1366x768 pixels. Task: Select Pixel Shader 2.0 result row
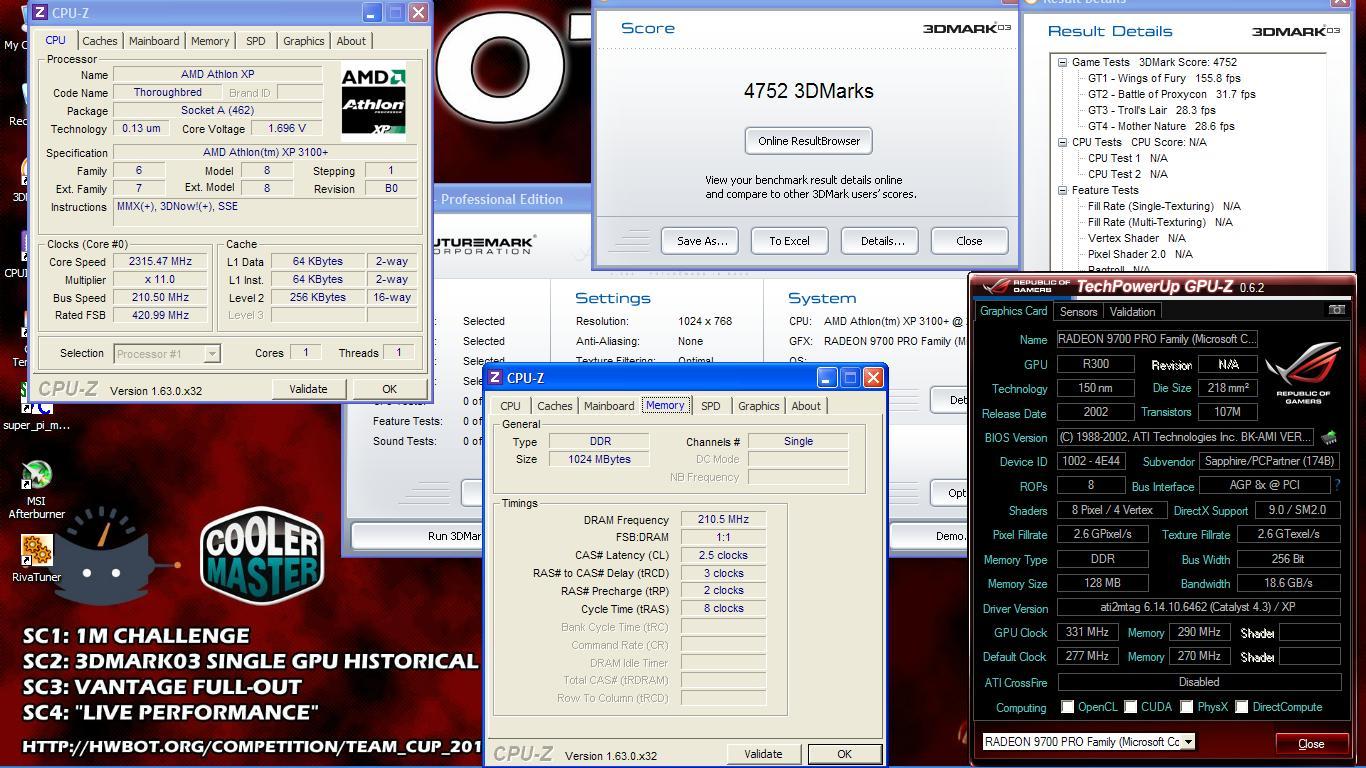(x=1140, y=254)
